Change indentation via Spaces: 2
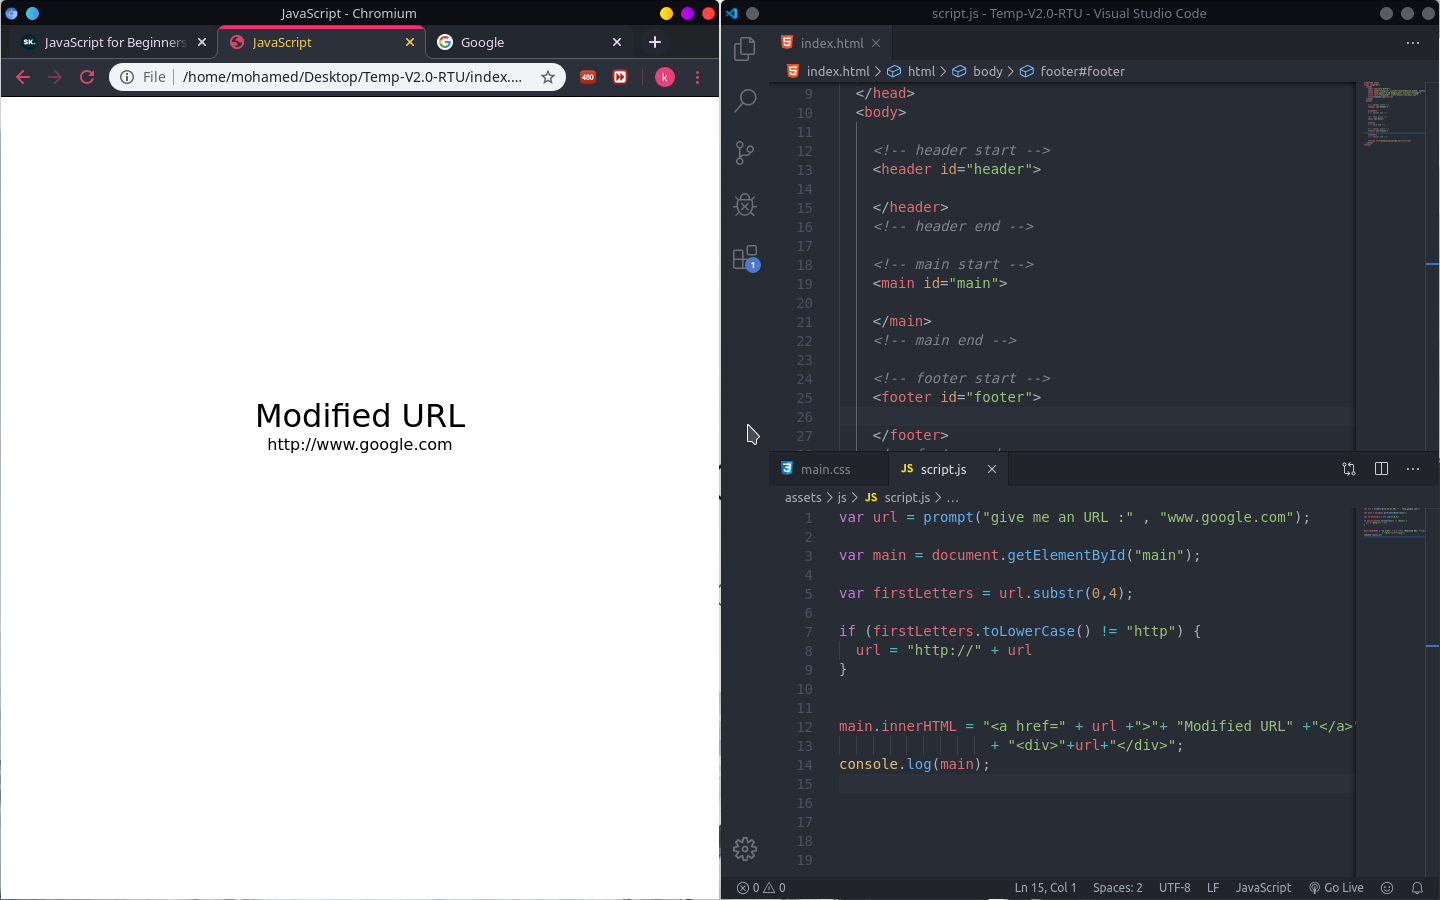Screen dimensions: 1440x900 click(1117, 888)
